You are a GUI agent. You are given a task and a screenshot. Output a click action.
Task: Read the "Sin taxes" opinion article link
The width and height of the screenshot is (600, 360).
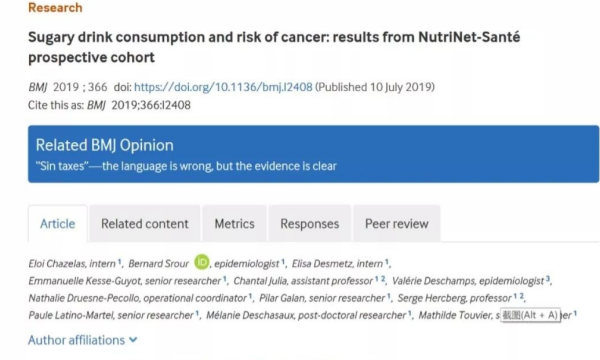[x=186, y=166]
